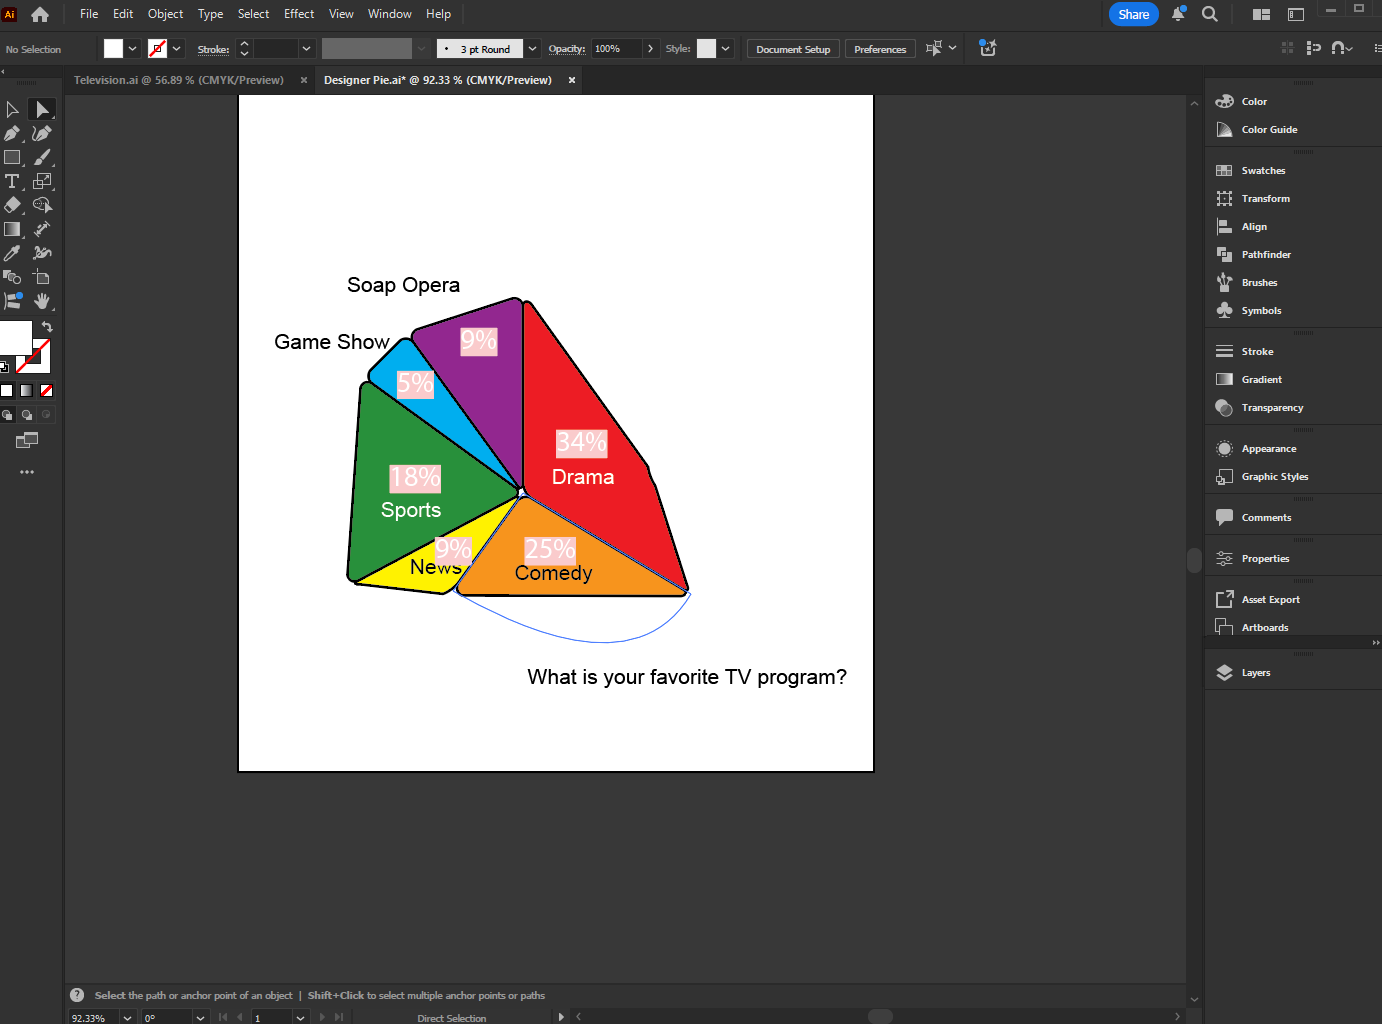Open the Pathfinder panel
Image resolution: width=1382 pixels, height=1024 pixels.
1266,255
